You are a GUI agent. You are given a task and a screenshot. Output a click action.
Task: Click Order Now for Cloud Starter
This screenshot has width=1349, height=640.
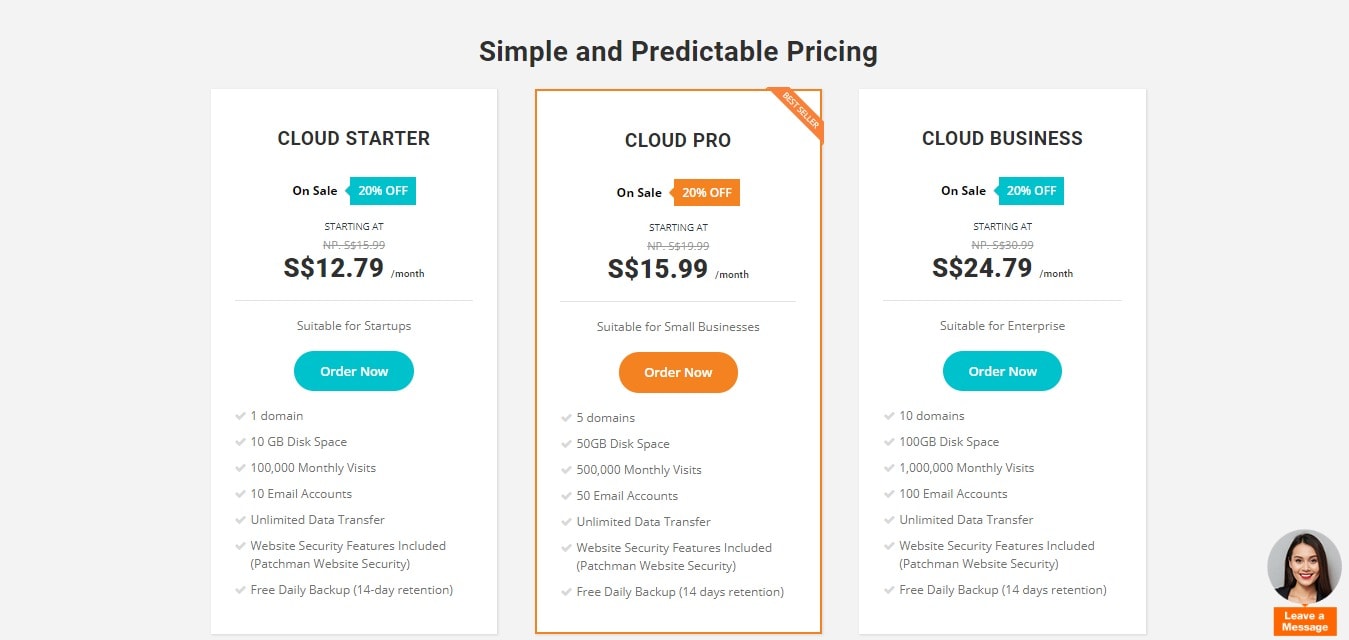pyautogui.click(x=353, y=371)
